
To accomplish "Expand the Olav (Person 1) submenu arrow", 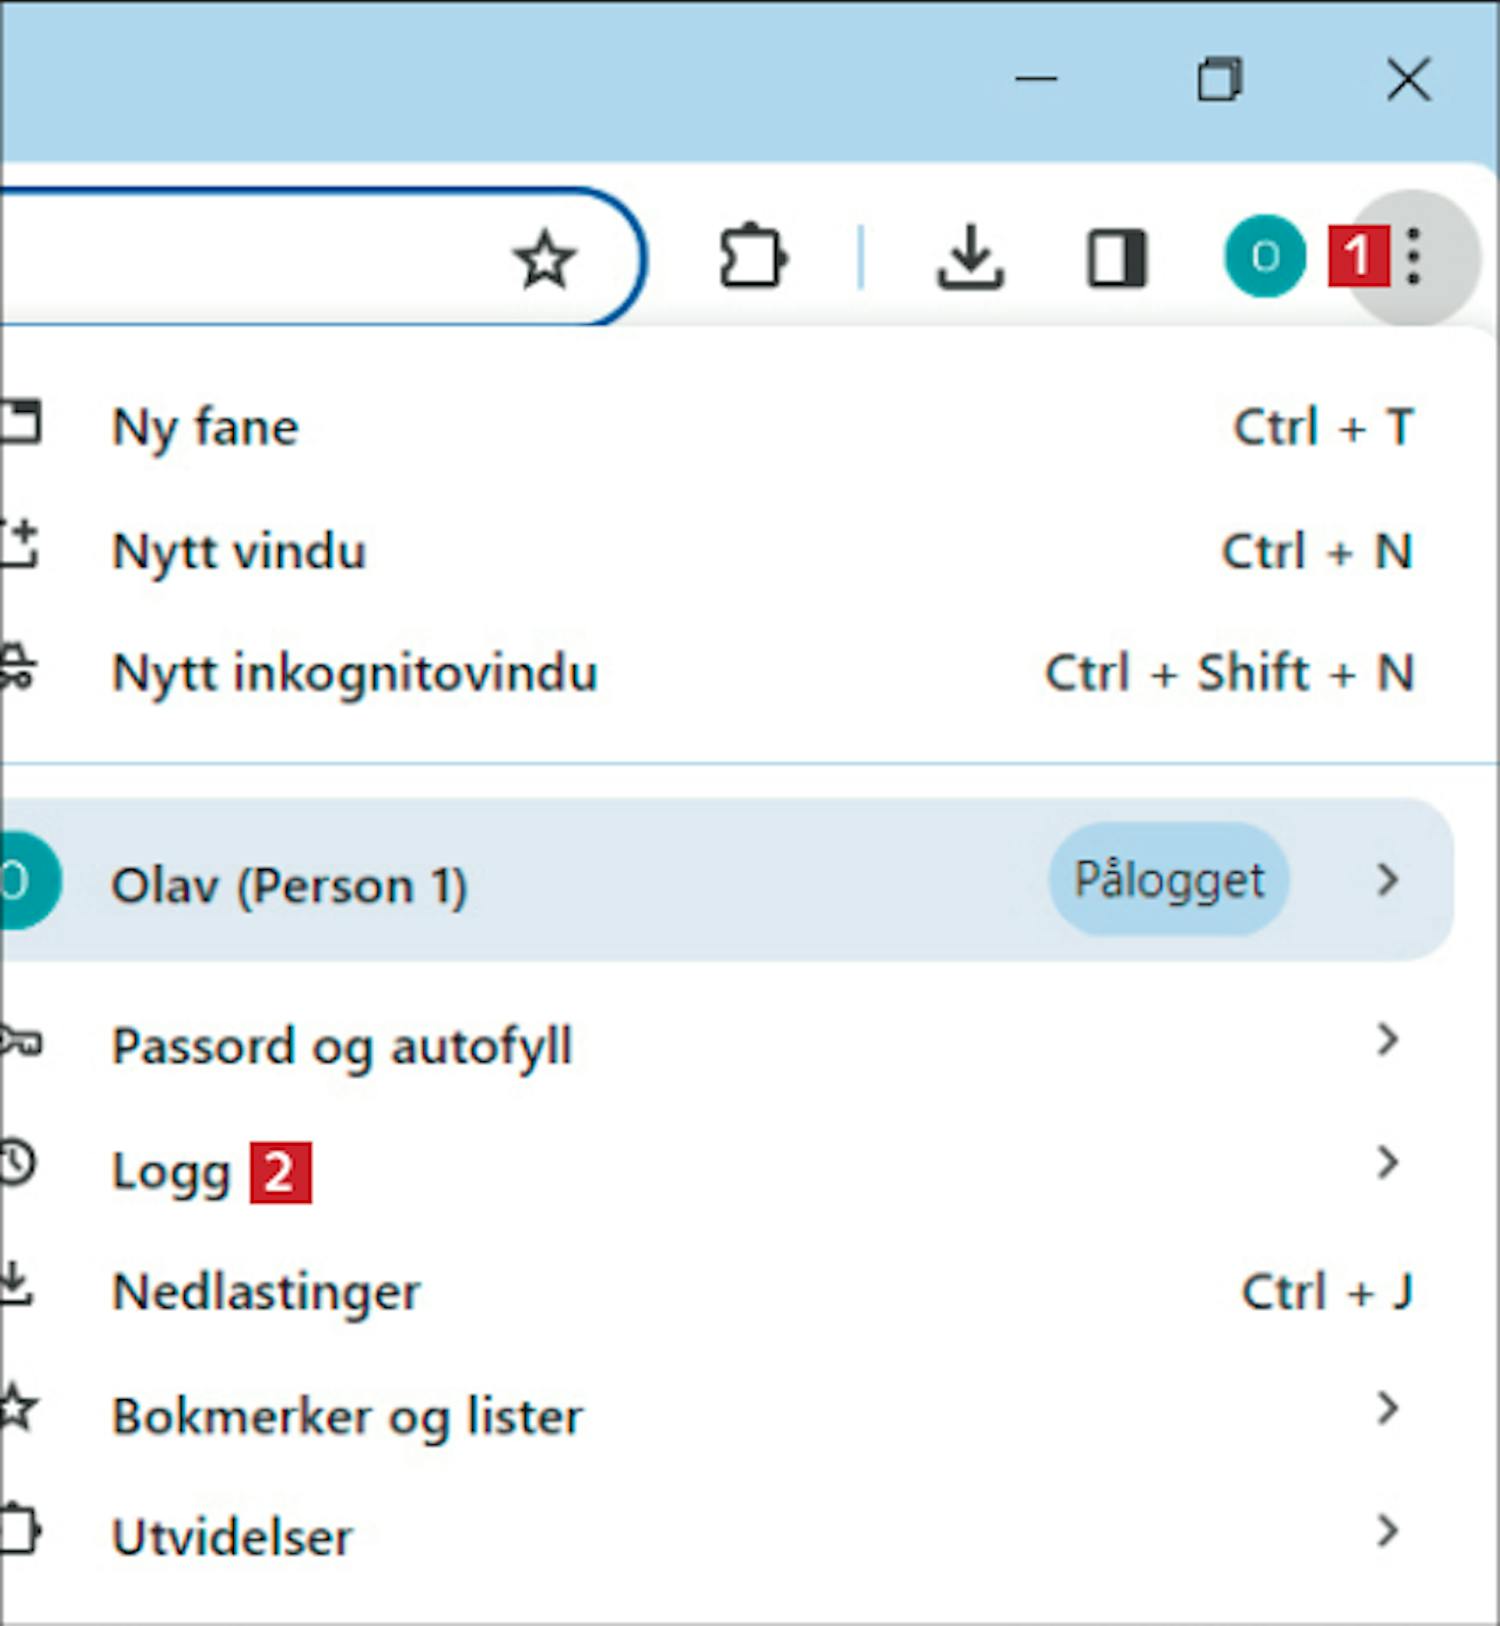I will 1387,880.
